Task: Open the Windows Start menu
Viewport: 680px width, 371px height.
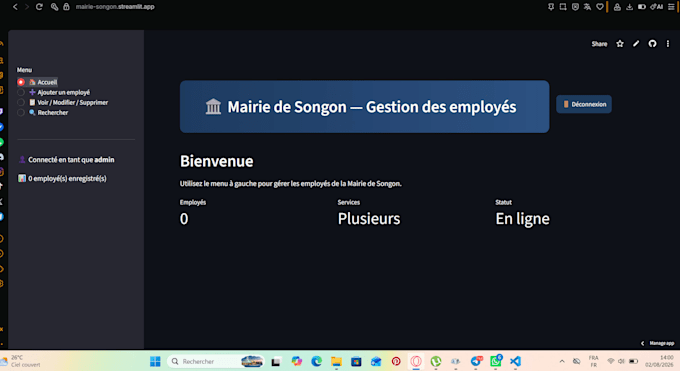Action: coord(155,361)
